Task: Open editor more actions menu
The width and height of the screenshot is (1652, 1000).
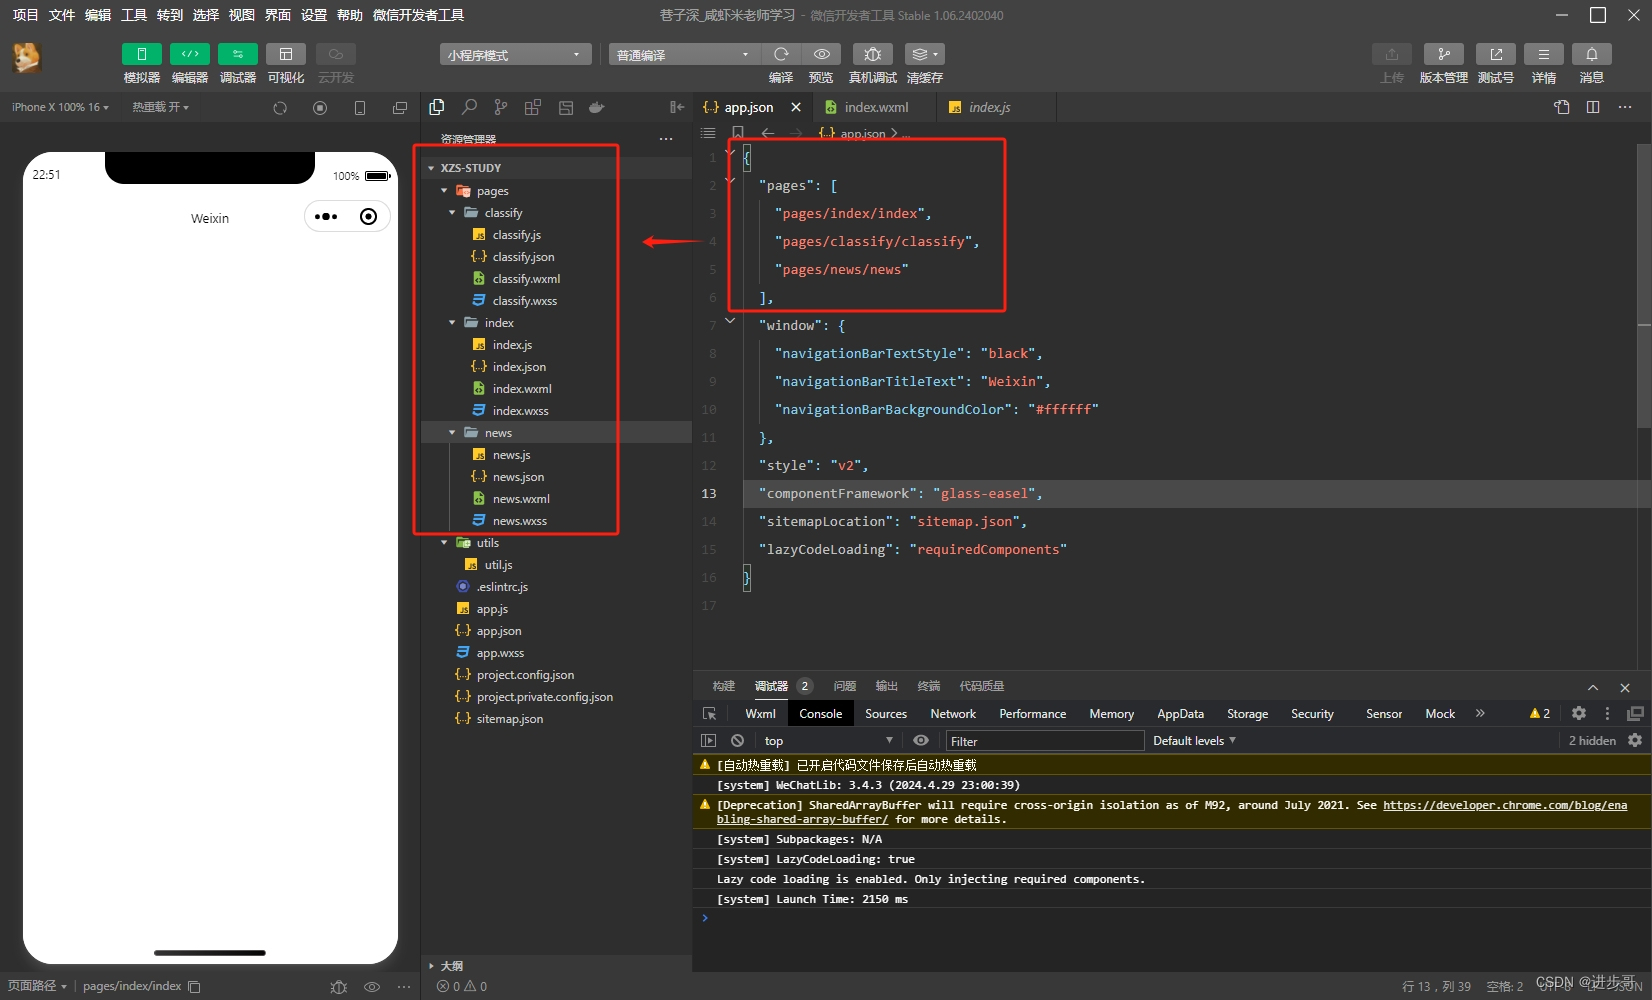Action: 1625,107
